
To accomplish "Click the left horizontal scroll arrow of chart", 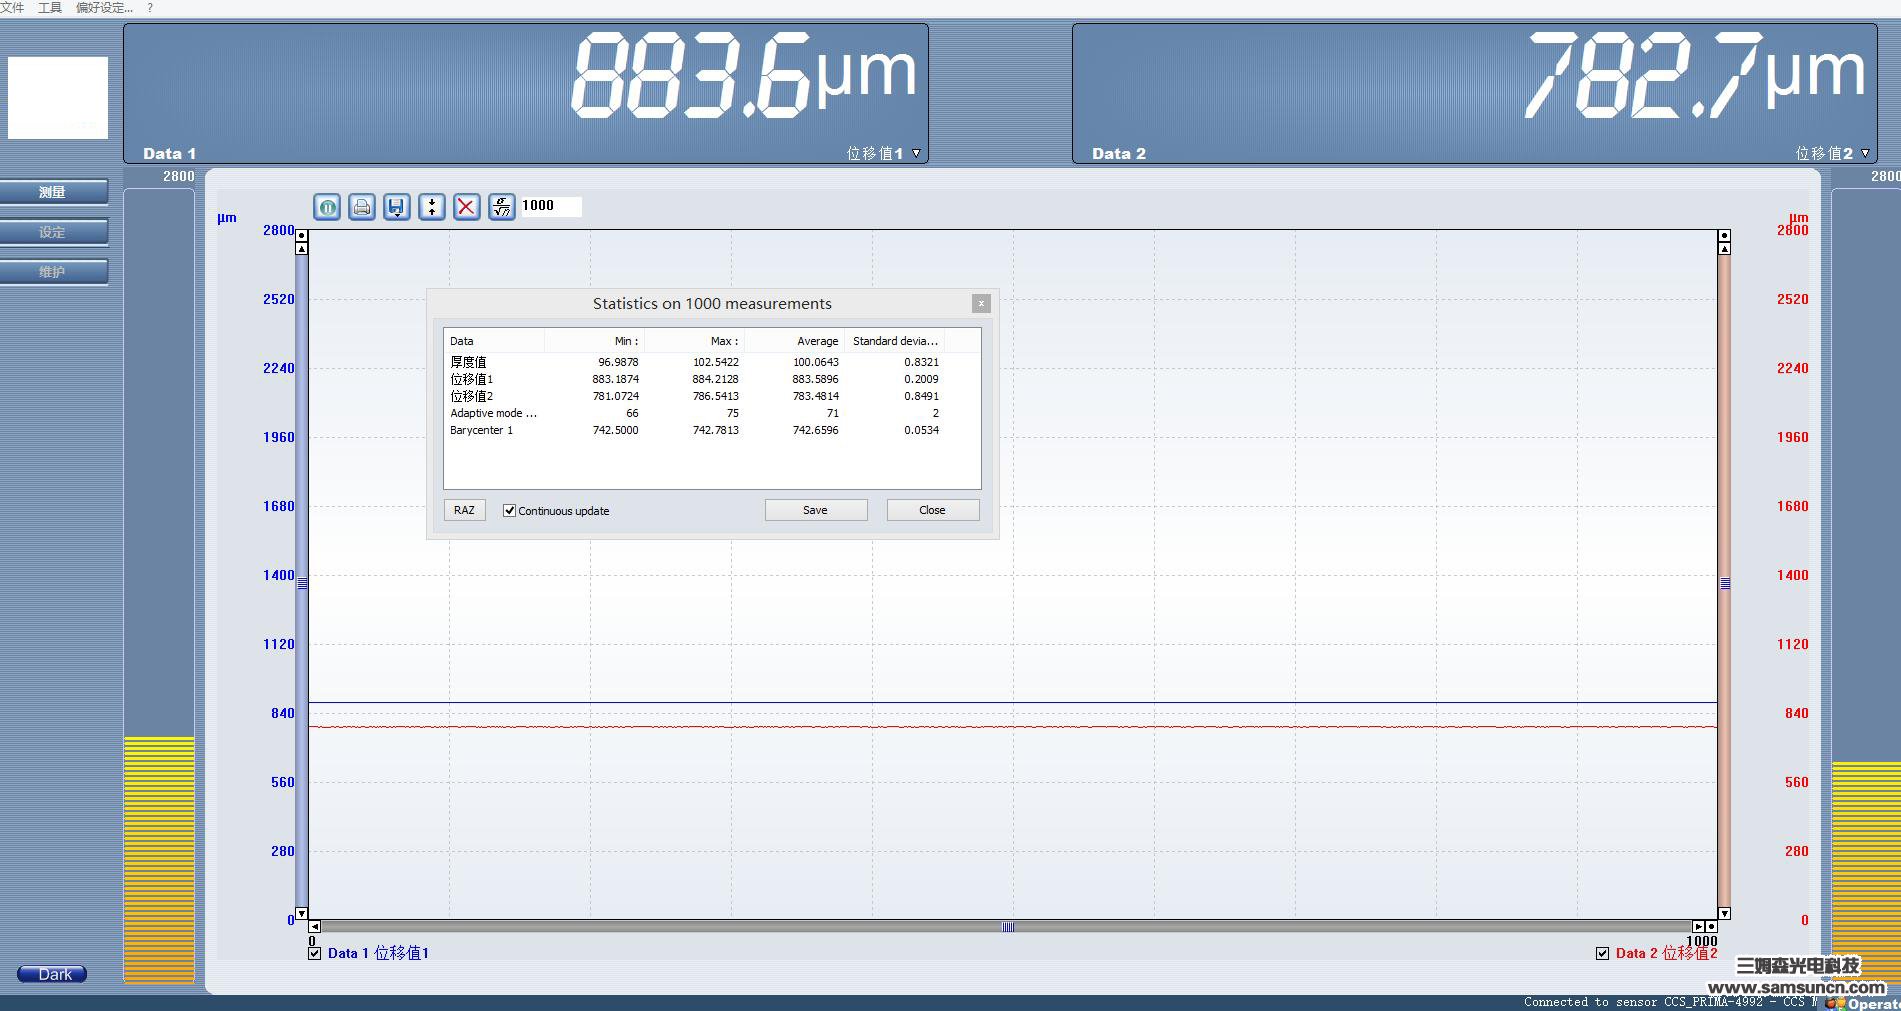I will pos(315,927).
